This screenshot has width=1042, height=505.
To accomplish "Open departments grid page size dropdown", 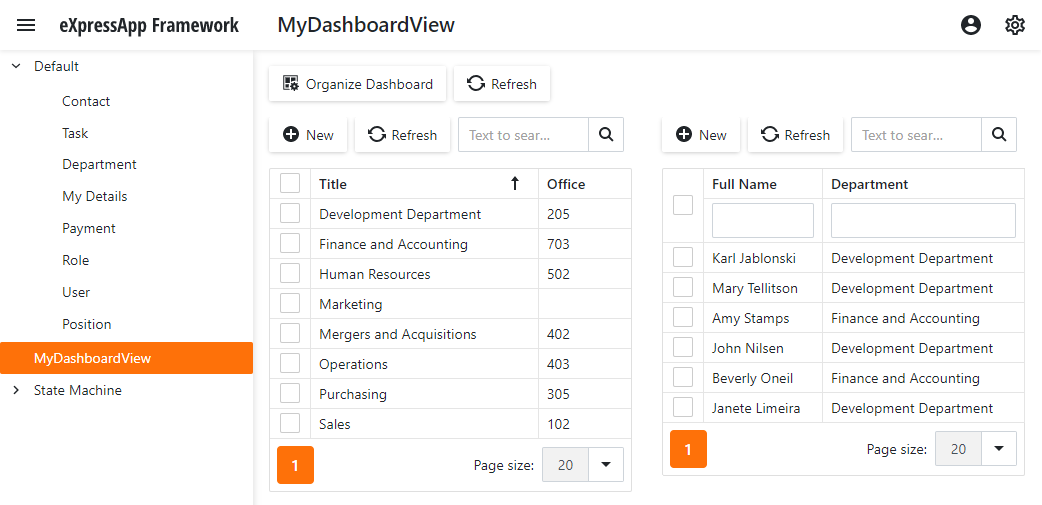I will 605,464.
